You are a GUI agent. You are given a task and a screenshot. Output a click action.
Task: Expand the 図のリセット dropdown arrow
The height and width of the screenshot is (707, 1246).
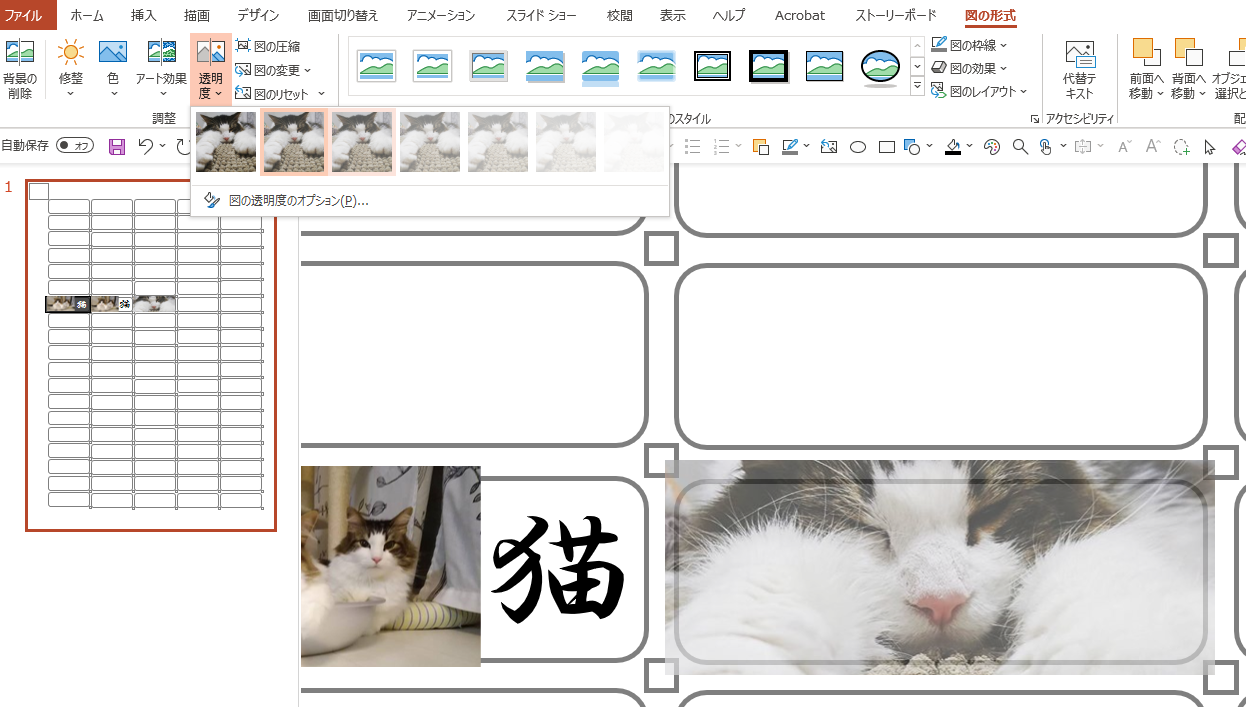pos(322,93)
